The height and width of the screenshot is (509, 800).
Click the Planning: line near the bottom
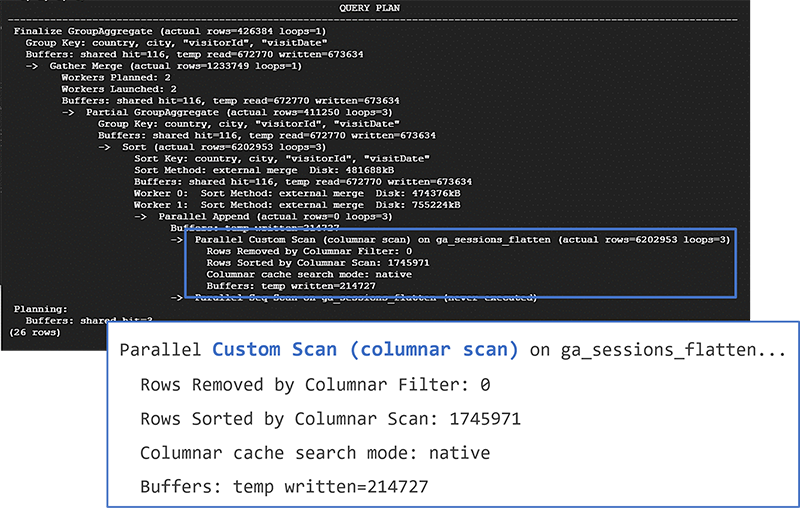pos(40,309)
